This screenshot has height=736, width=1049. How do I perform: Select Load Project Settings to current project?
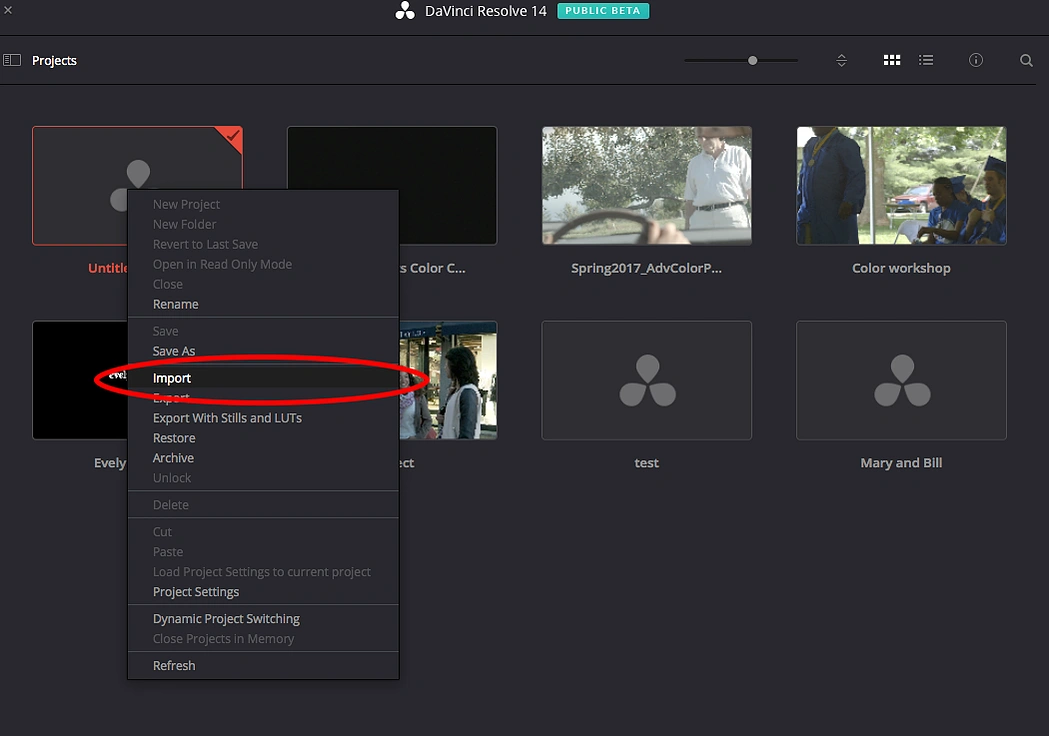click(264, 572)
